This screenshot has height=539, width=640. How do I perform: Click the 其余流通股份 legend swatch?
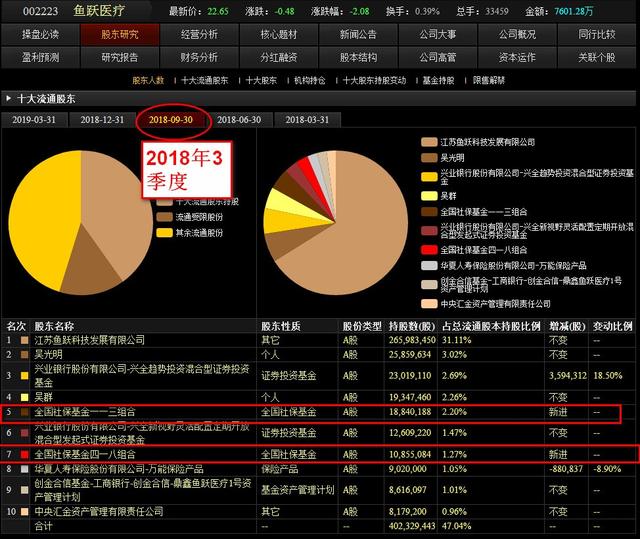164,233
